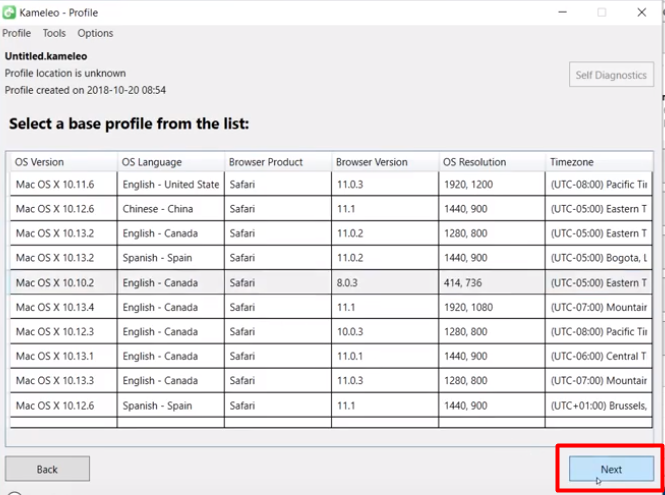Open the Options menu
The image size is (665, 495).
[x=95, y=33]
